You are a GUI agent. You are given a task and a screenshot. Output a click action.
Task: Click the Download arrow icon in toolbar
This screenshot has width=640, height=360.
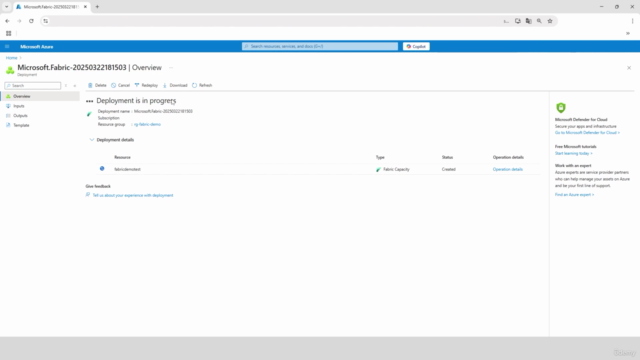click(165, 85)
